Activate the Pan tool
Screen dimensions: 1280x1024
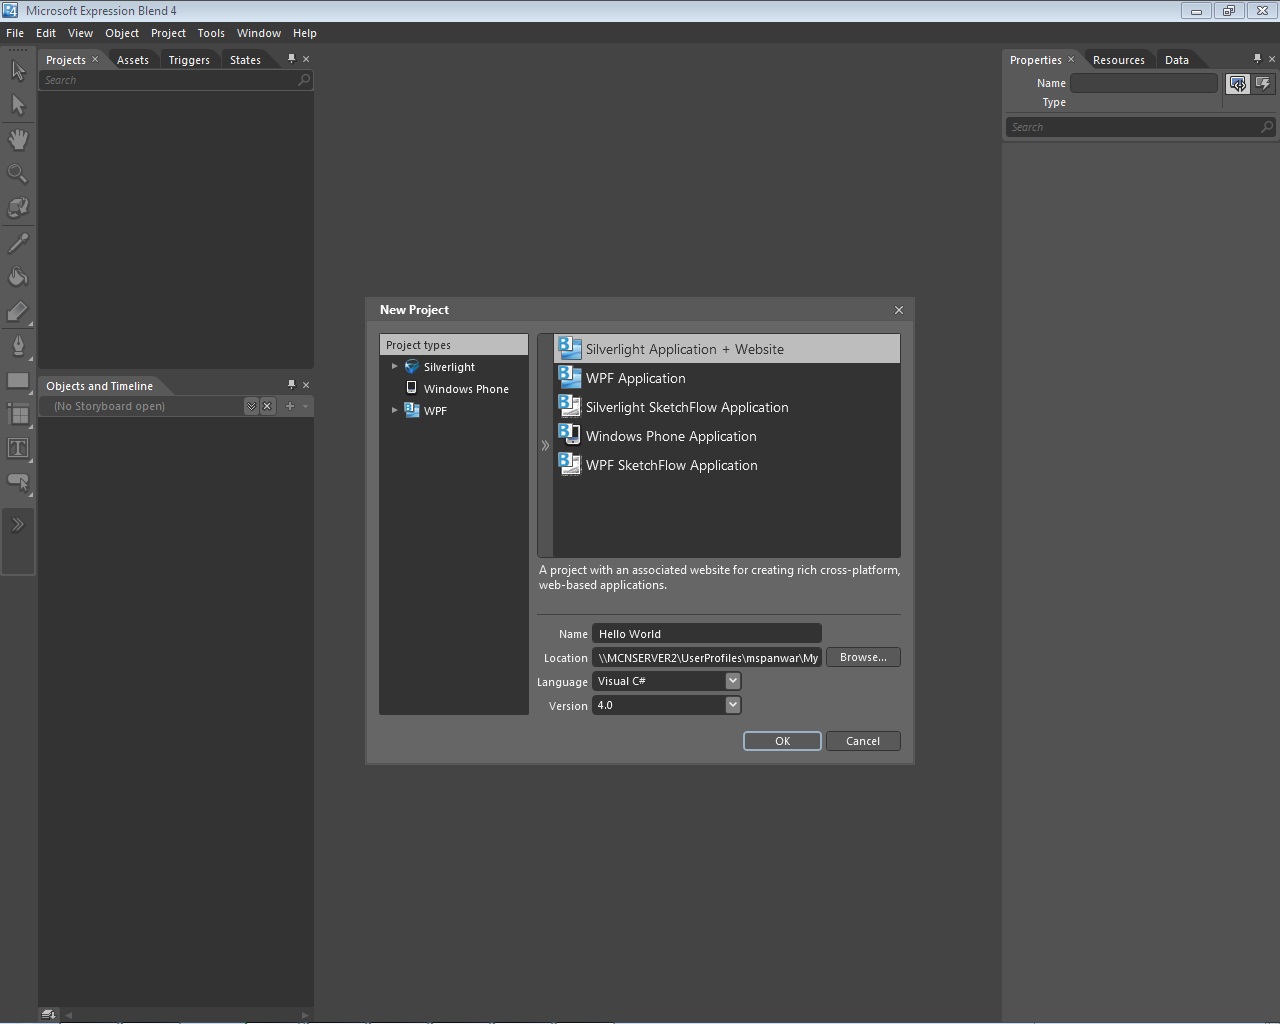(18, 139)
